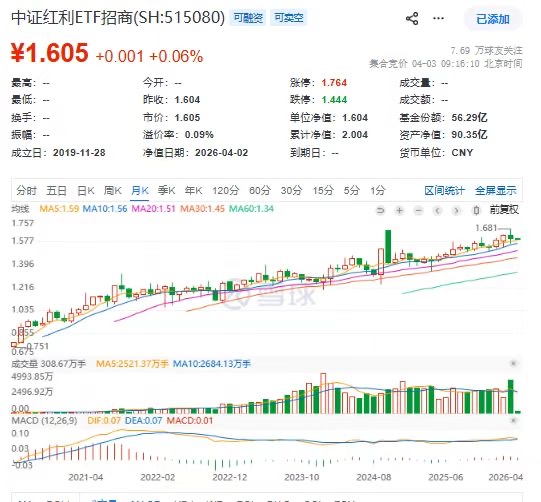Image resolution: width=541 pixels, height=502 pixels.
Task: Switch to the 年K chart tab
Action: pyautogui.click(x=194, y=190)
